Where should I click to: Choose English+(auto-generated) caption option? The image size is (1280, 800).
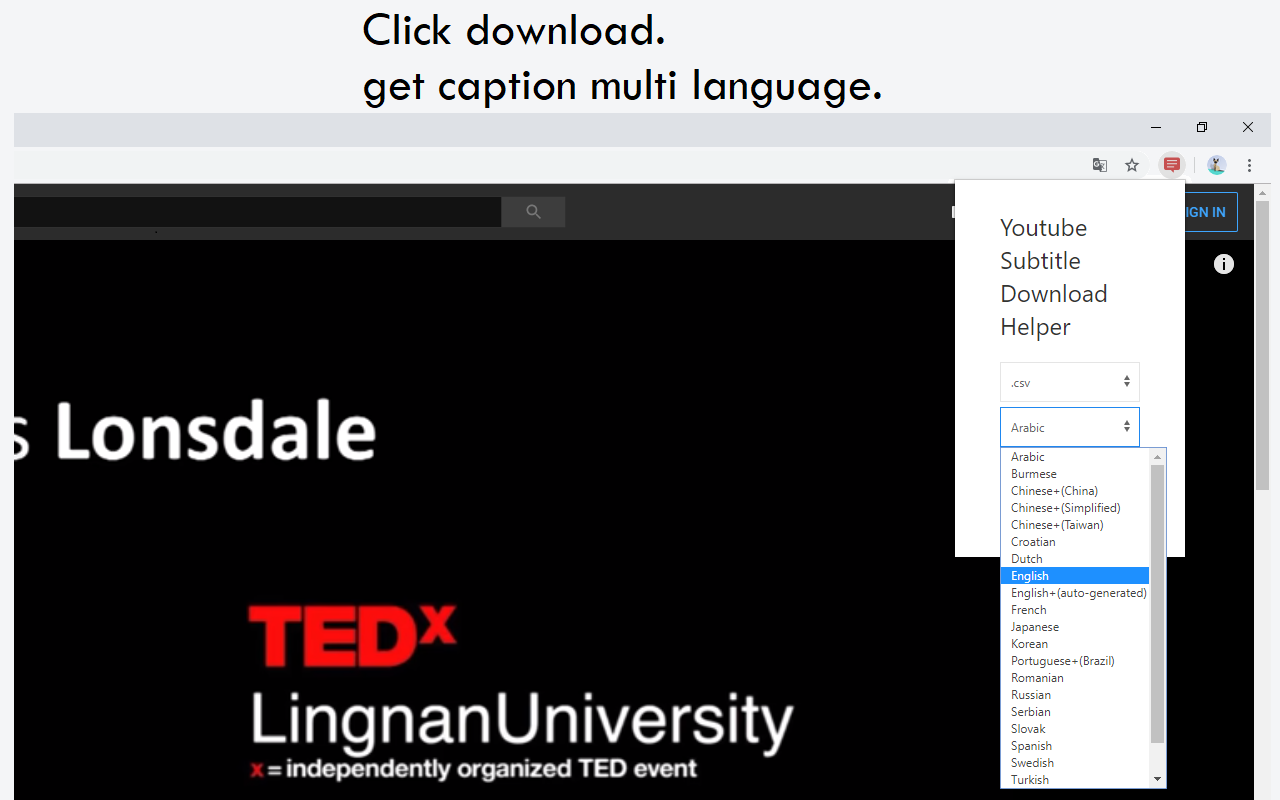click(1077, 592)
